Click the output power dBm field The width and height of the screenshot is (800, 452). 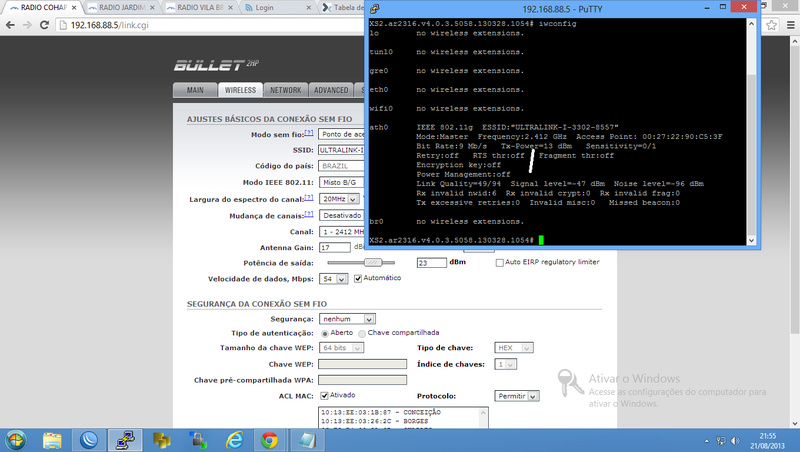click(x=432, y=263)
